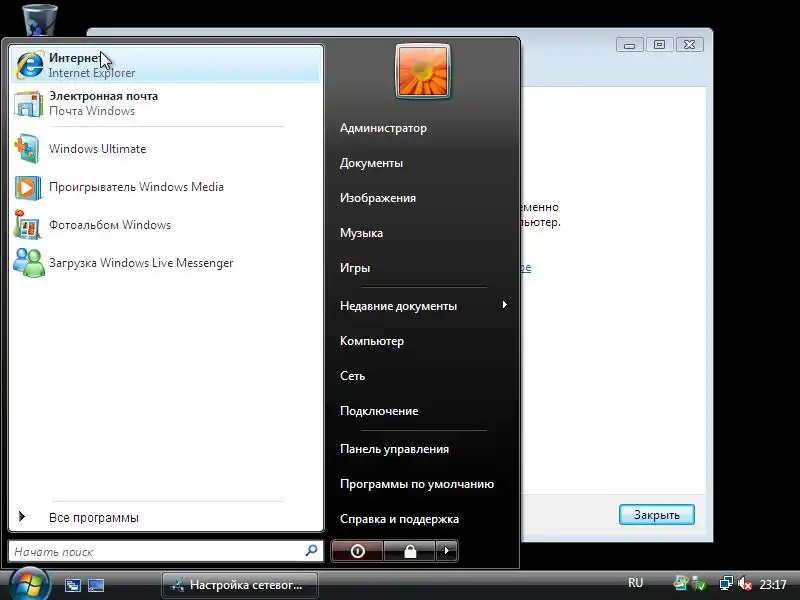Launch the Windows Media Player icon

28,187
